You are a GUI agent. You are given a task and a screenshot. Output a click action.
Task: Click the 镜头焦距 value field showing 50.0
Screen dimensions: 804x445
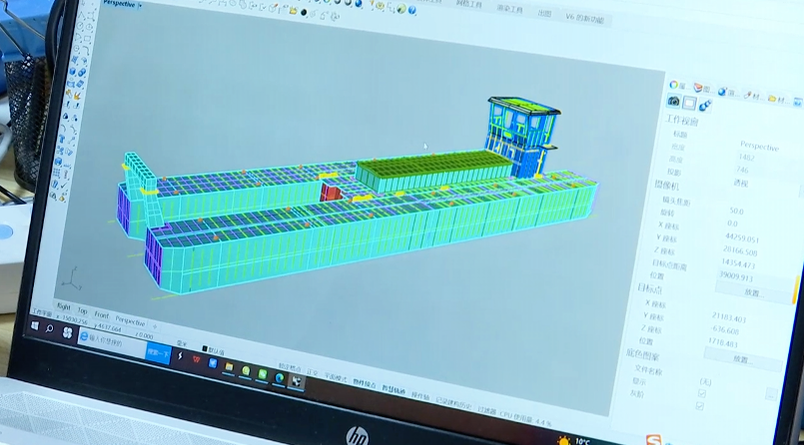pos(737,212)
